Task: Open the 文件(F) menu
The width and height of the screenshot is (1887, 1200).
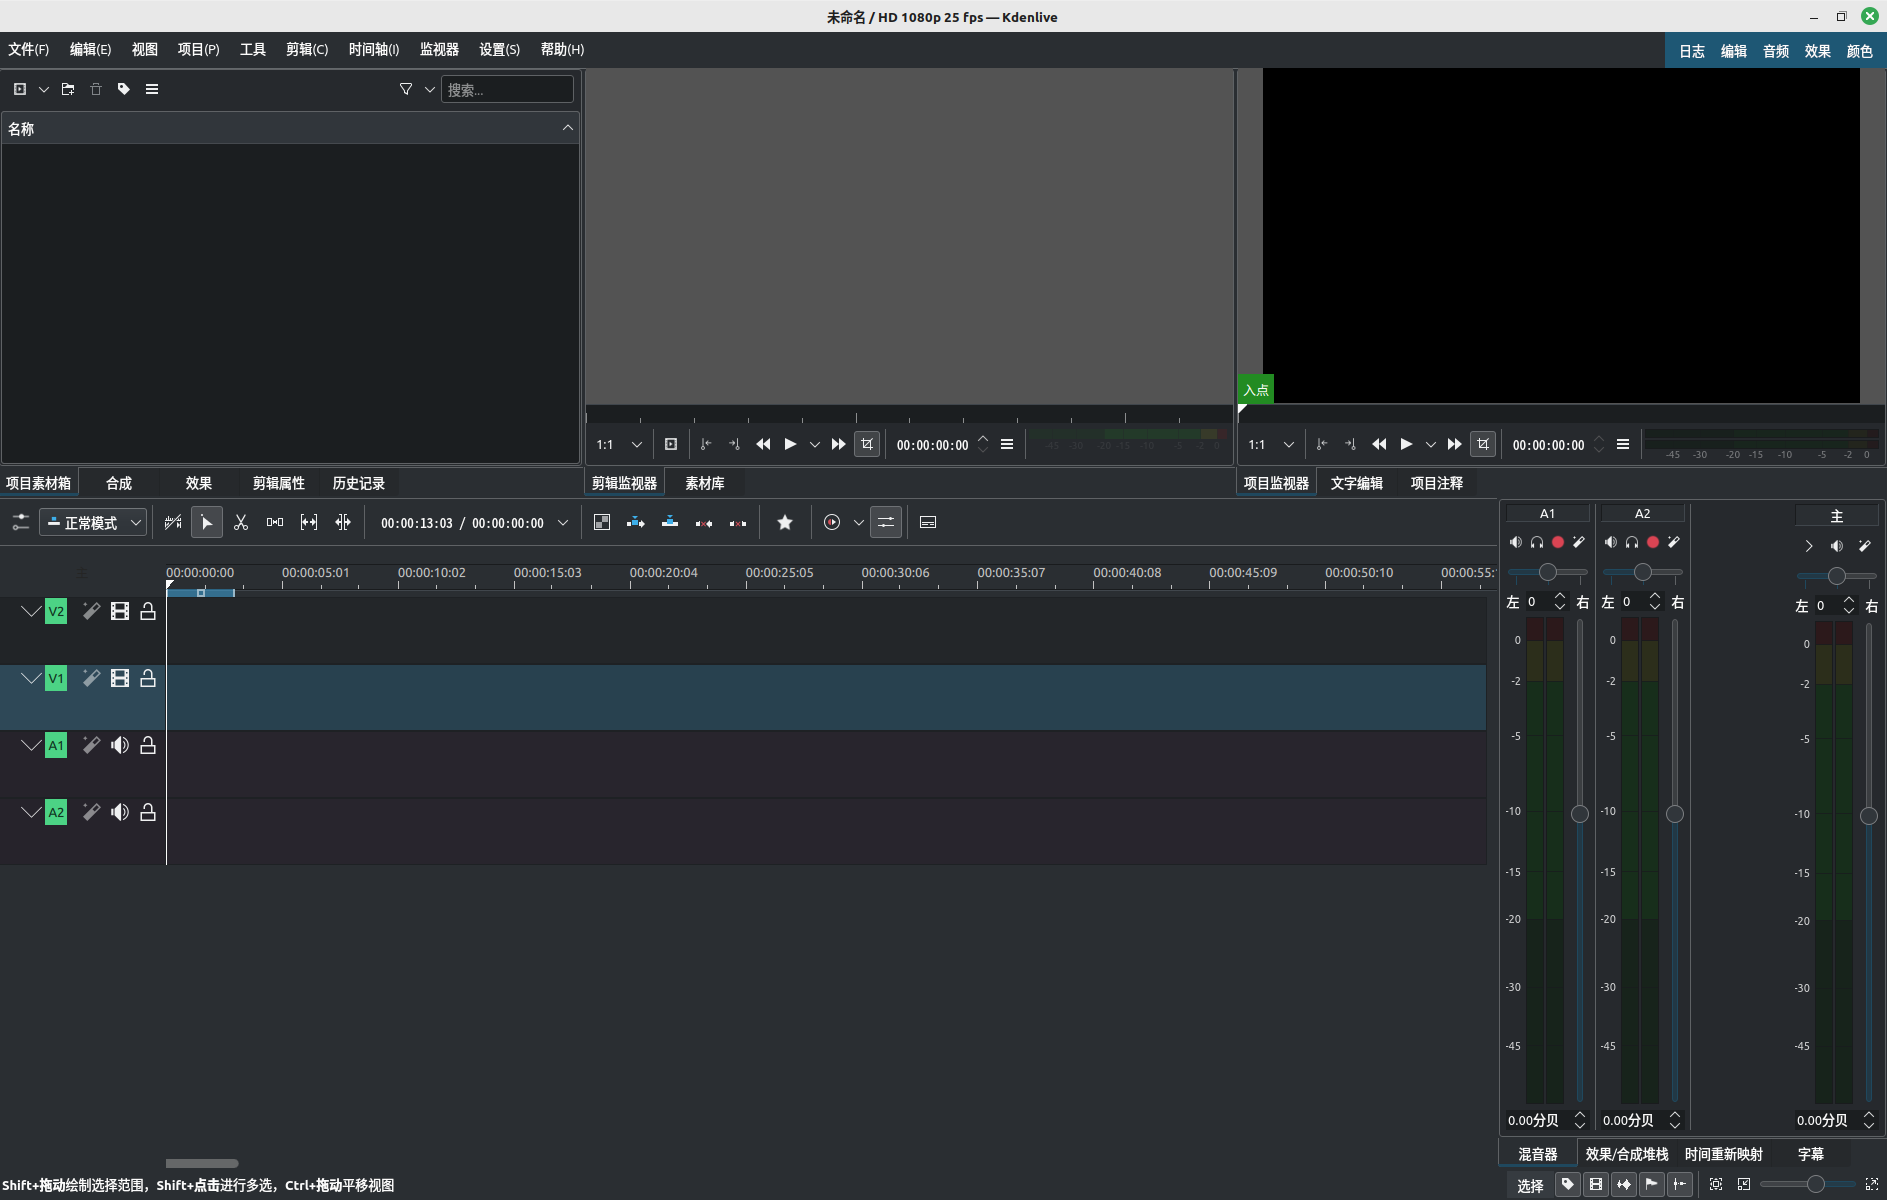Action: click(x=28, y=49)
